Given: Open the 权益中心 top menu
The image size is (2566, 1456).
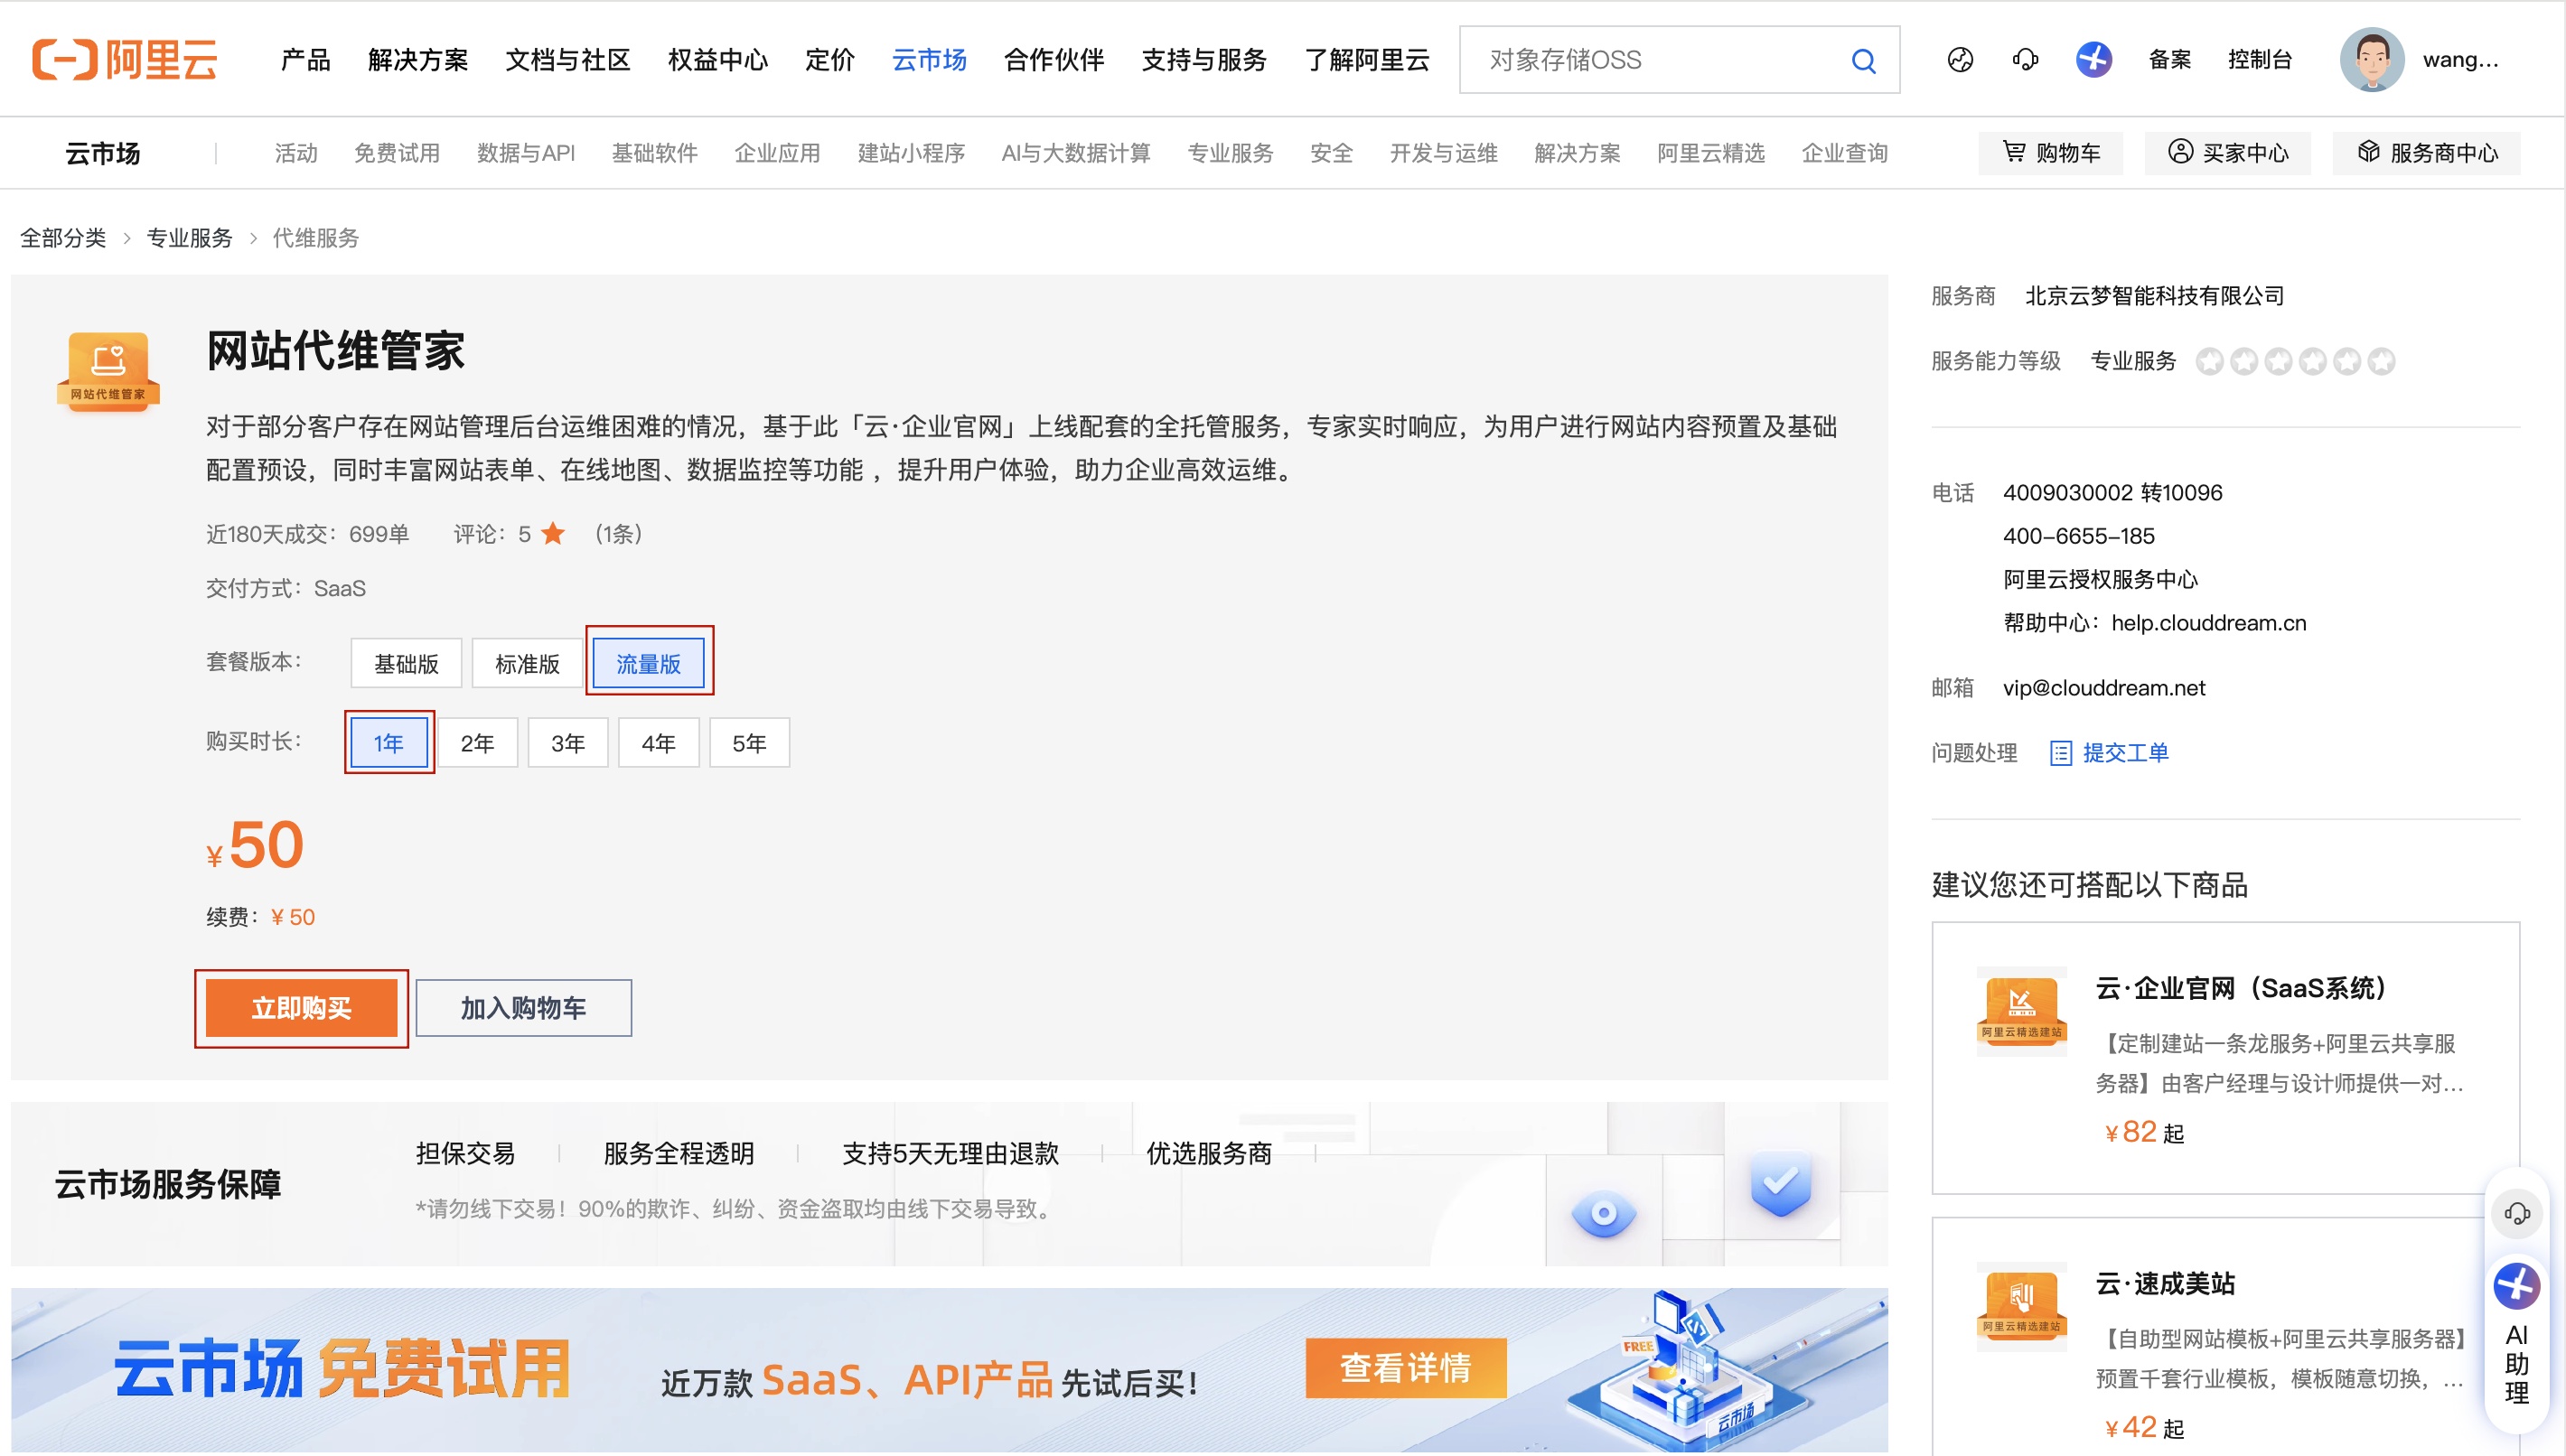Looking at the screenshot, I should [x=717, y=60].
